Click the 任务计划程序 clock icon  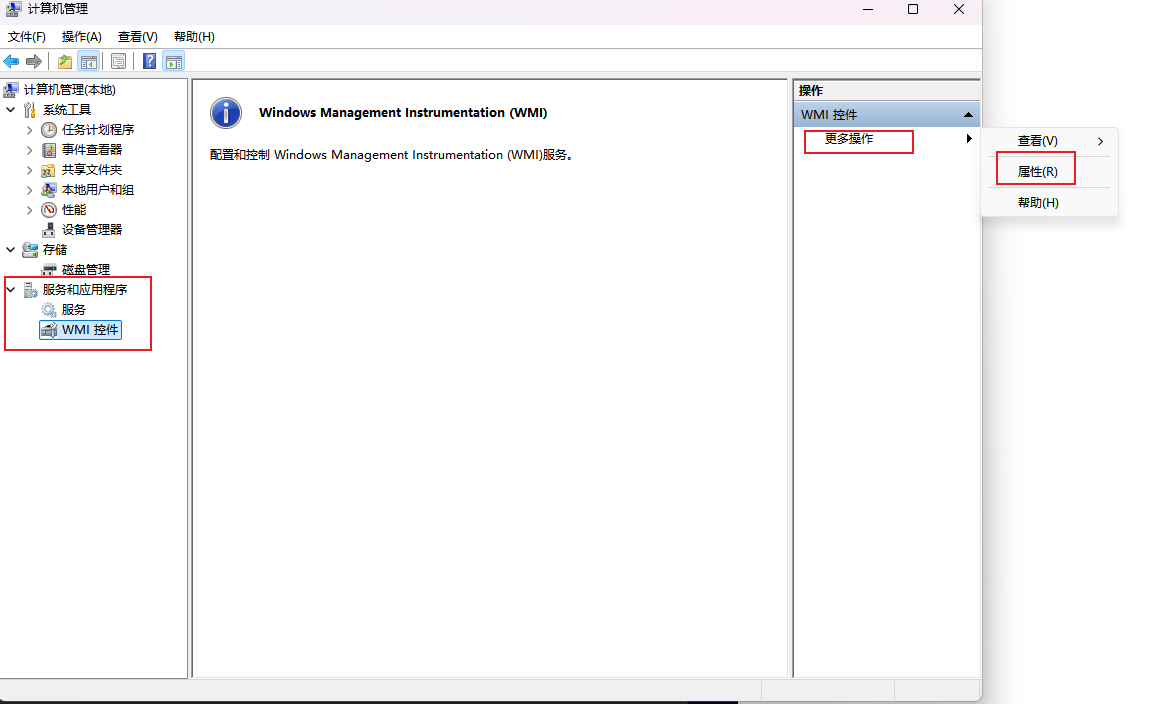(49, 130)
